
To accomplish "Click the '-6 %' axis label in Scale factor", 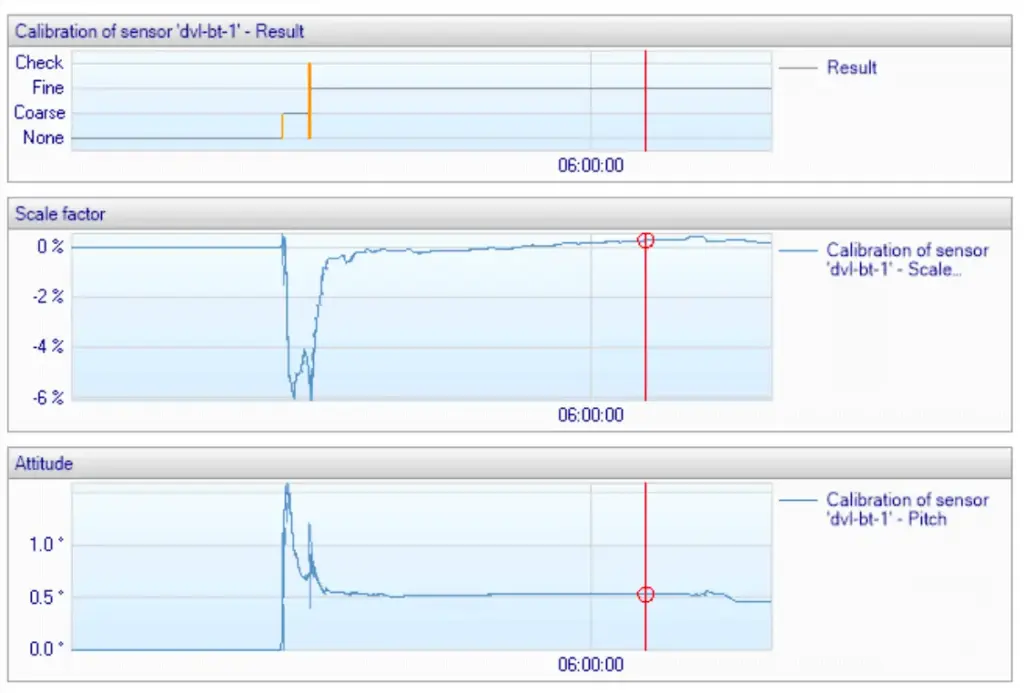I will [x=45, y=397].
